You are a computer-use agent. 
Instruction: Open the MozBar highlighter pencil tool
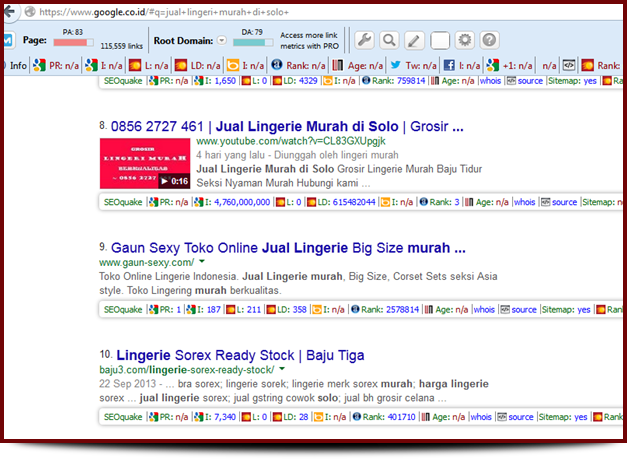coord(414,40)
